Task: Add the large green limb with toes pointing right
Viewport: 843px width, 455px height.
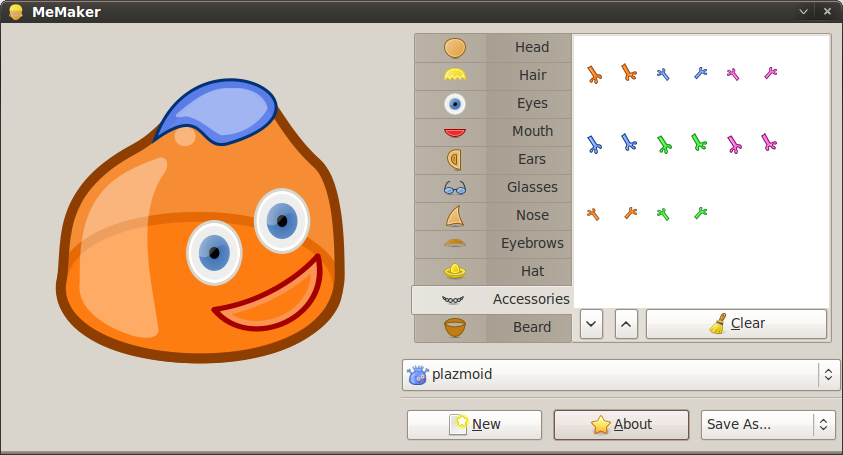Action: pyautogui.click(x=699, y=142)
